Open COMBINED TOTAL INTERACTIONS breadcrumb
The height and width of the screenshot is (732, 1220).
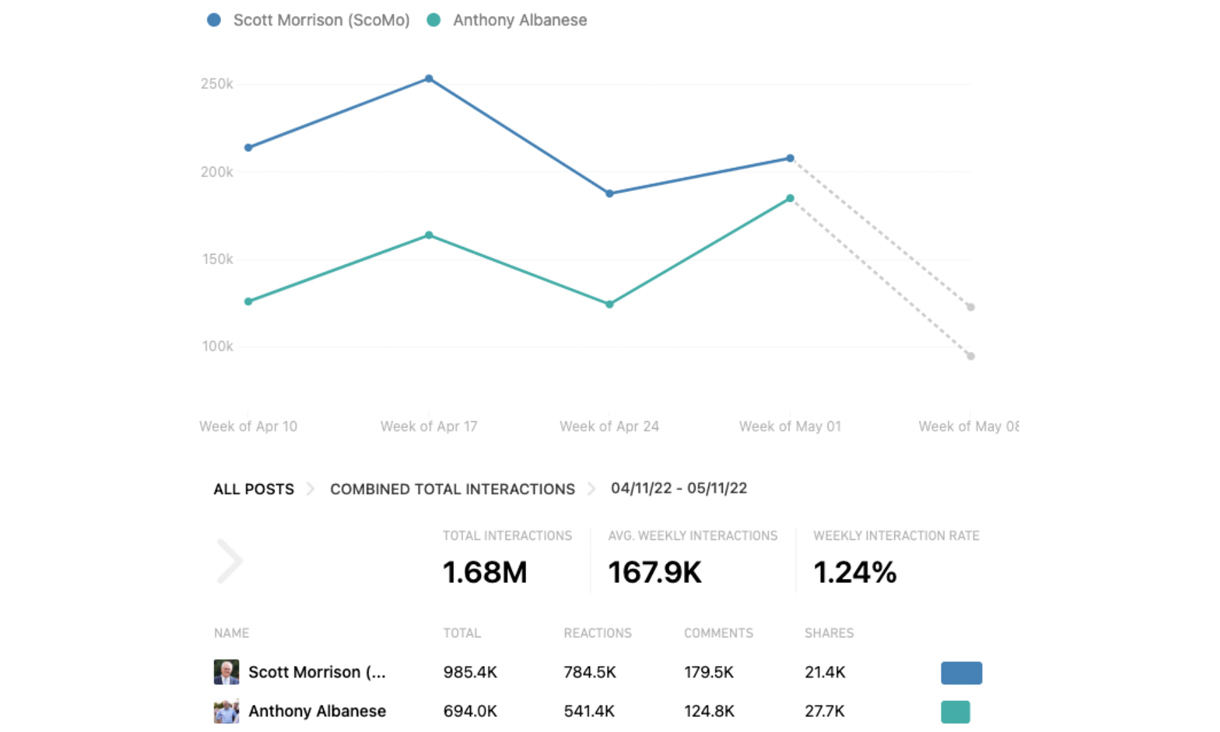pos(452,489)
